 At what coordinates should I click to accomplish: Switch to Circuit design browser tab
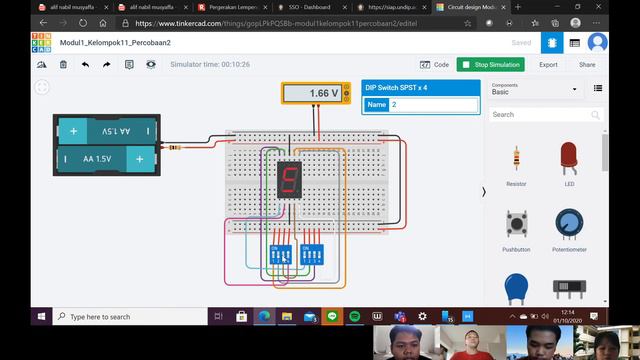[470, 7]
